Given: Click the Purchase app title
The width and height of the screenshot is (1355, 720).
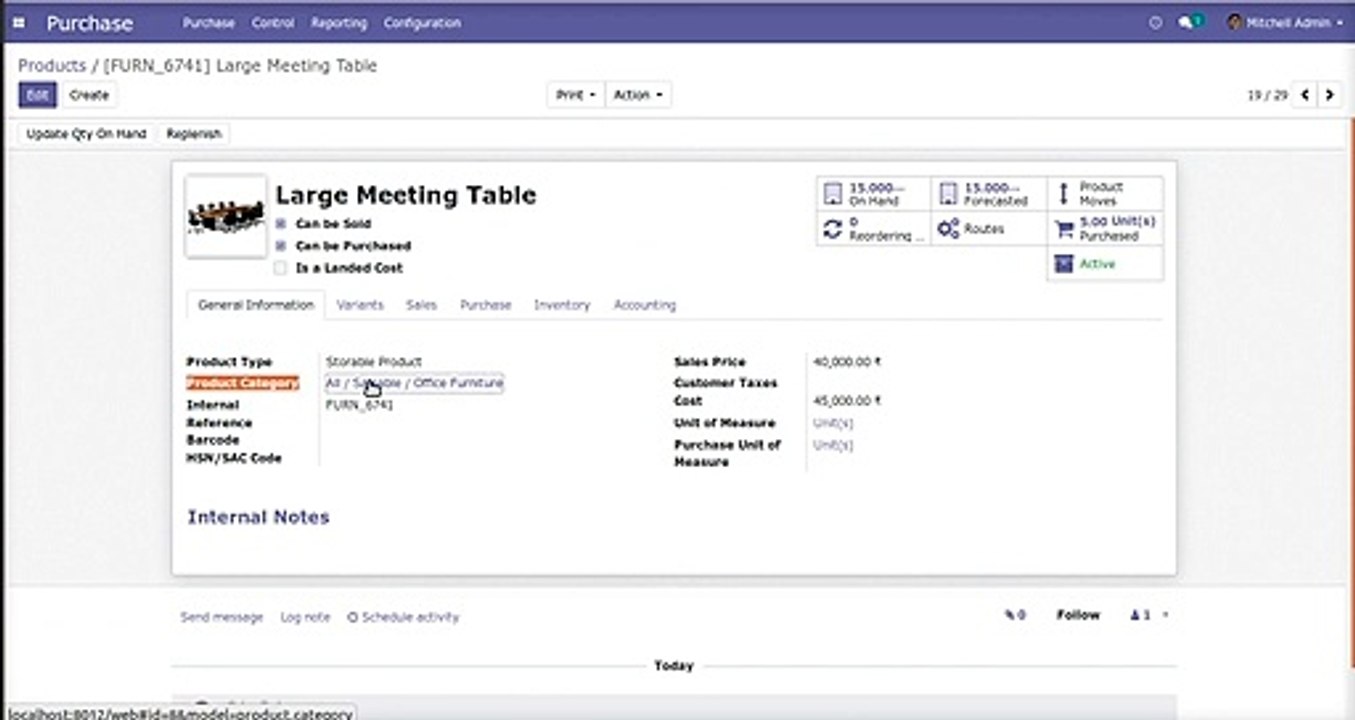Looking at the screenshot, I should [89, 22].
